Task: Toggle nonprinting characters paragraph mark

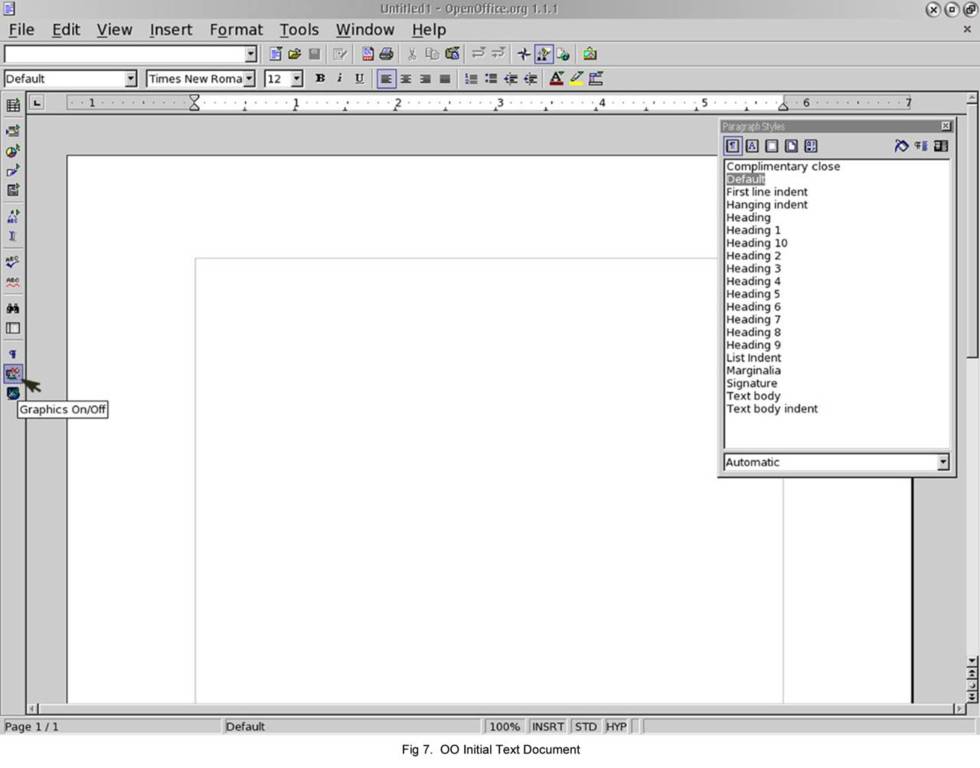Action: pyautogui.click(x=13, y=354)
